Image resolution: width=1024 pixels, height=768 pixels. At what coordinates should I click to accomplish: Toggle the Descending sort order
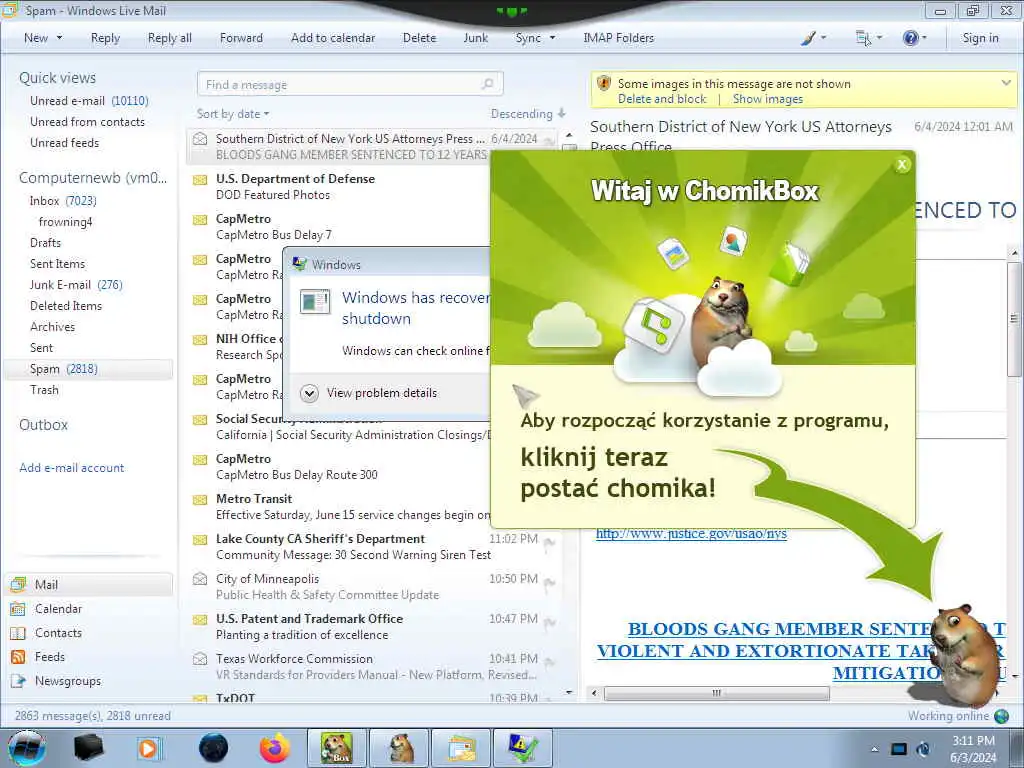(x=528, y=114)
